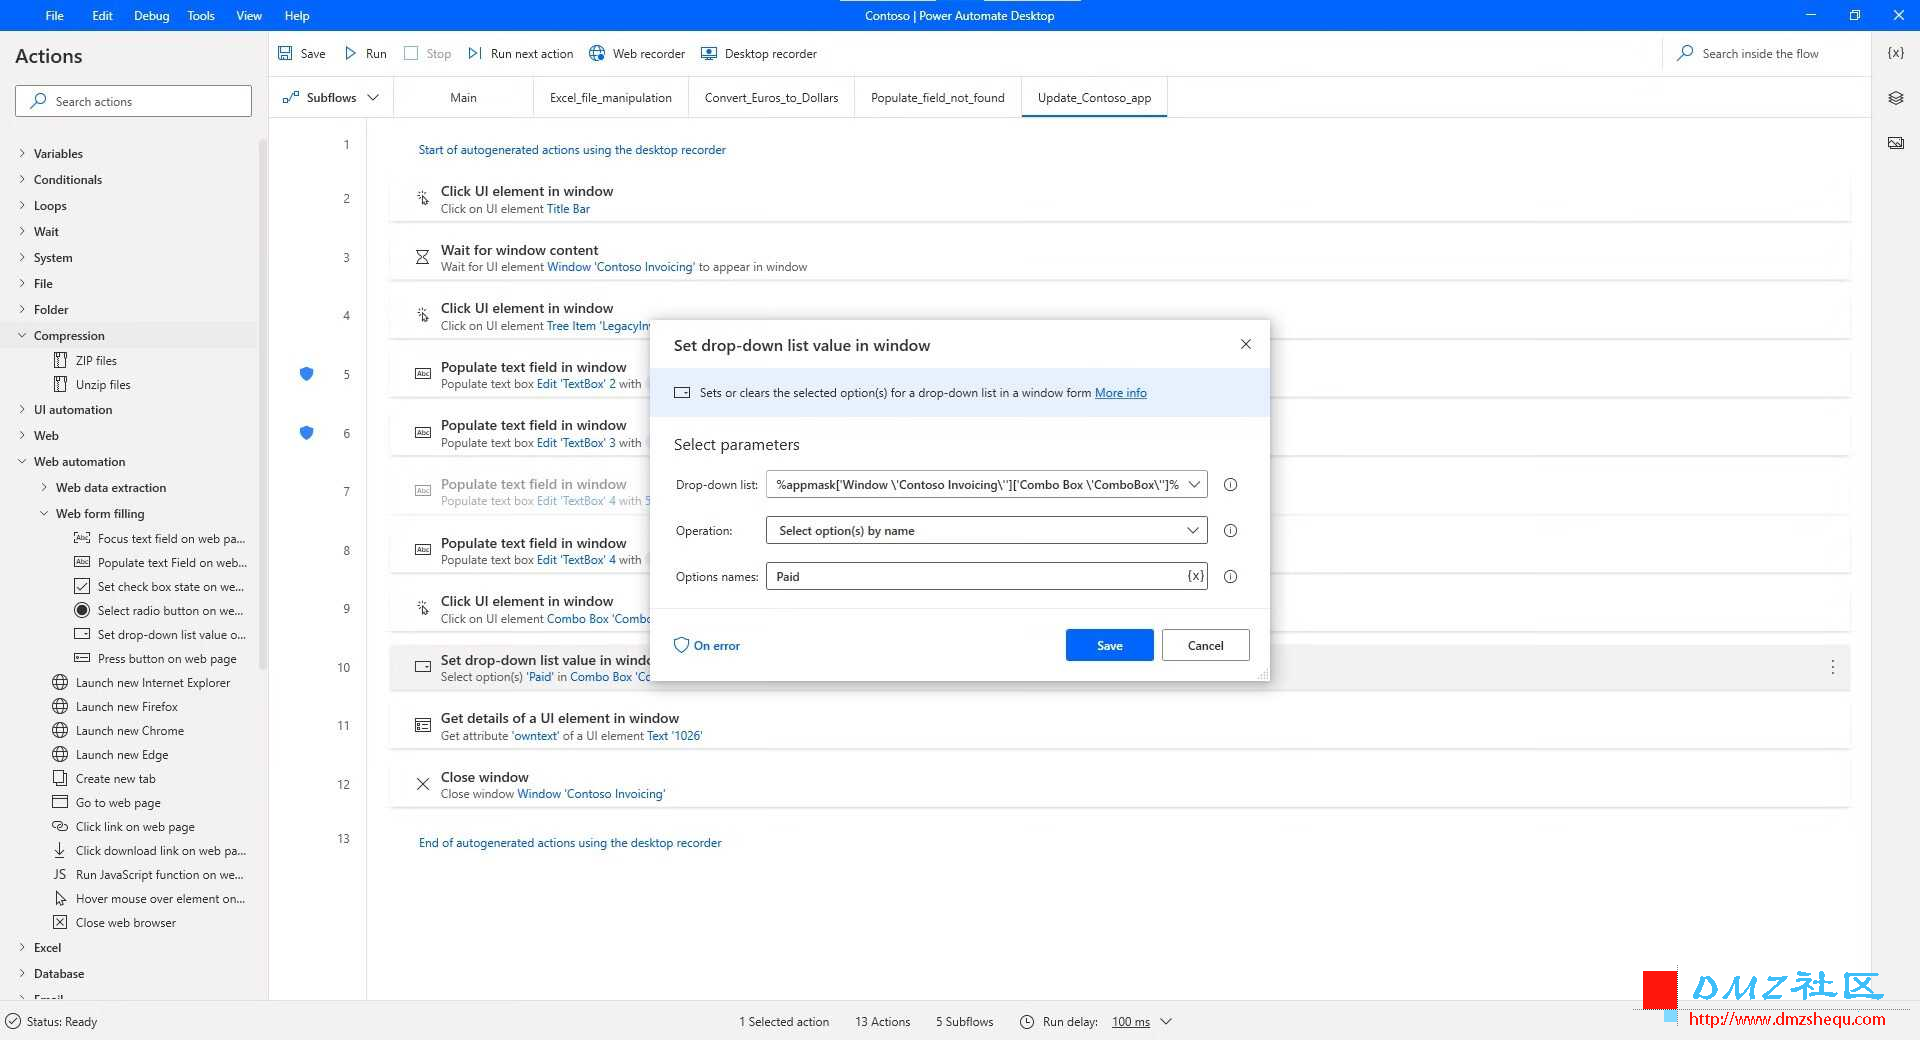1920x1040 pixels.
Task: Click Cancel in the dialog
Action: pos(1205,645)
